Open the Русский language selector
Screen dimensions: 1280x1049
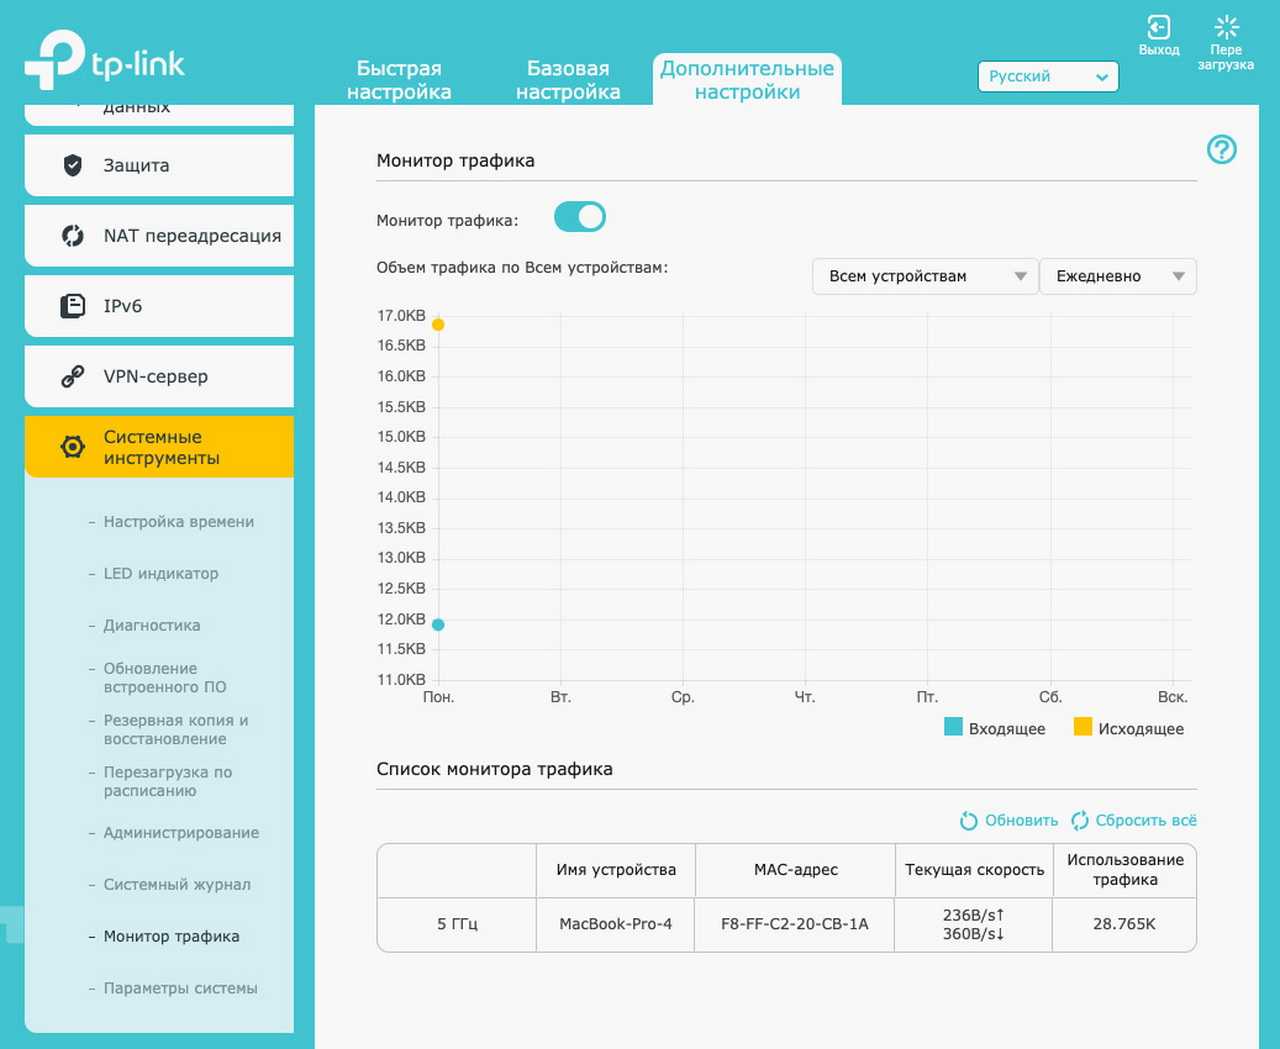1047,77
